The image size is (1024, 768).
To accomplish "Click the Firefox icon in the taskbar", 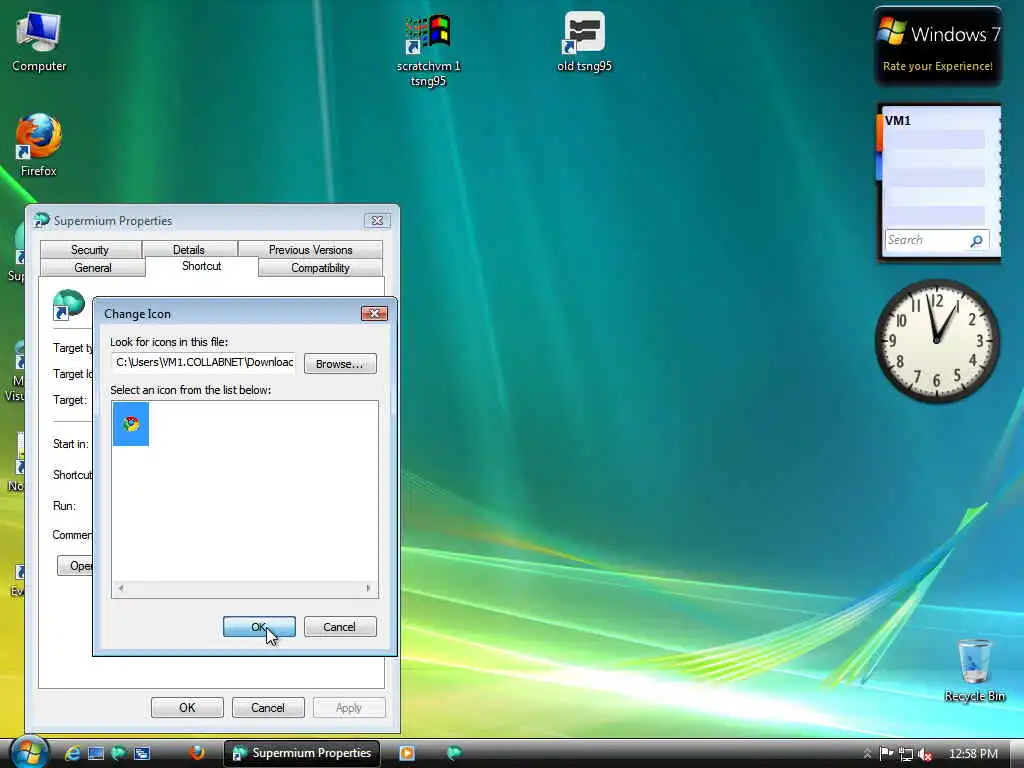I will pos(196,753).
